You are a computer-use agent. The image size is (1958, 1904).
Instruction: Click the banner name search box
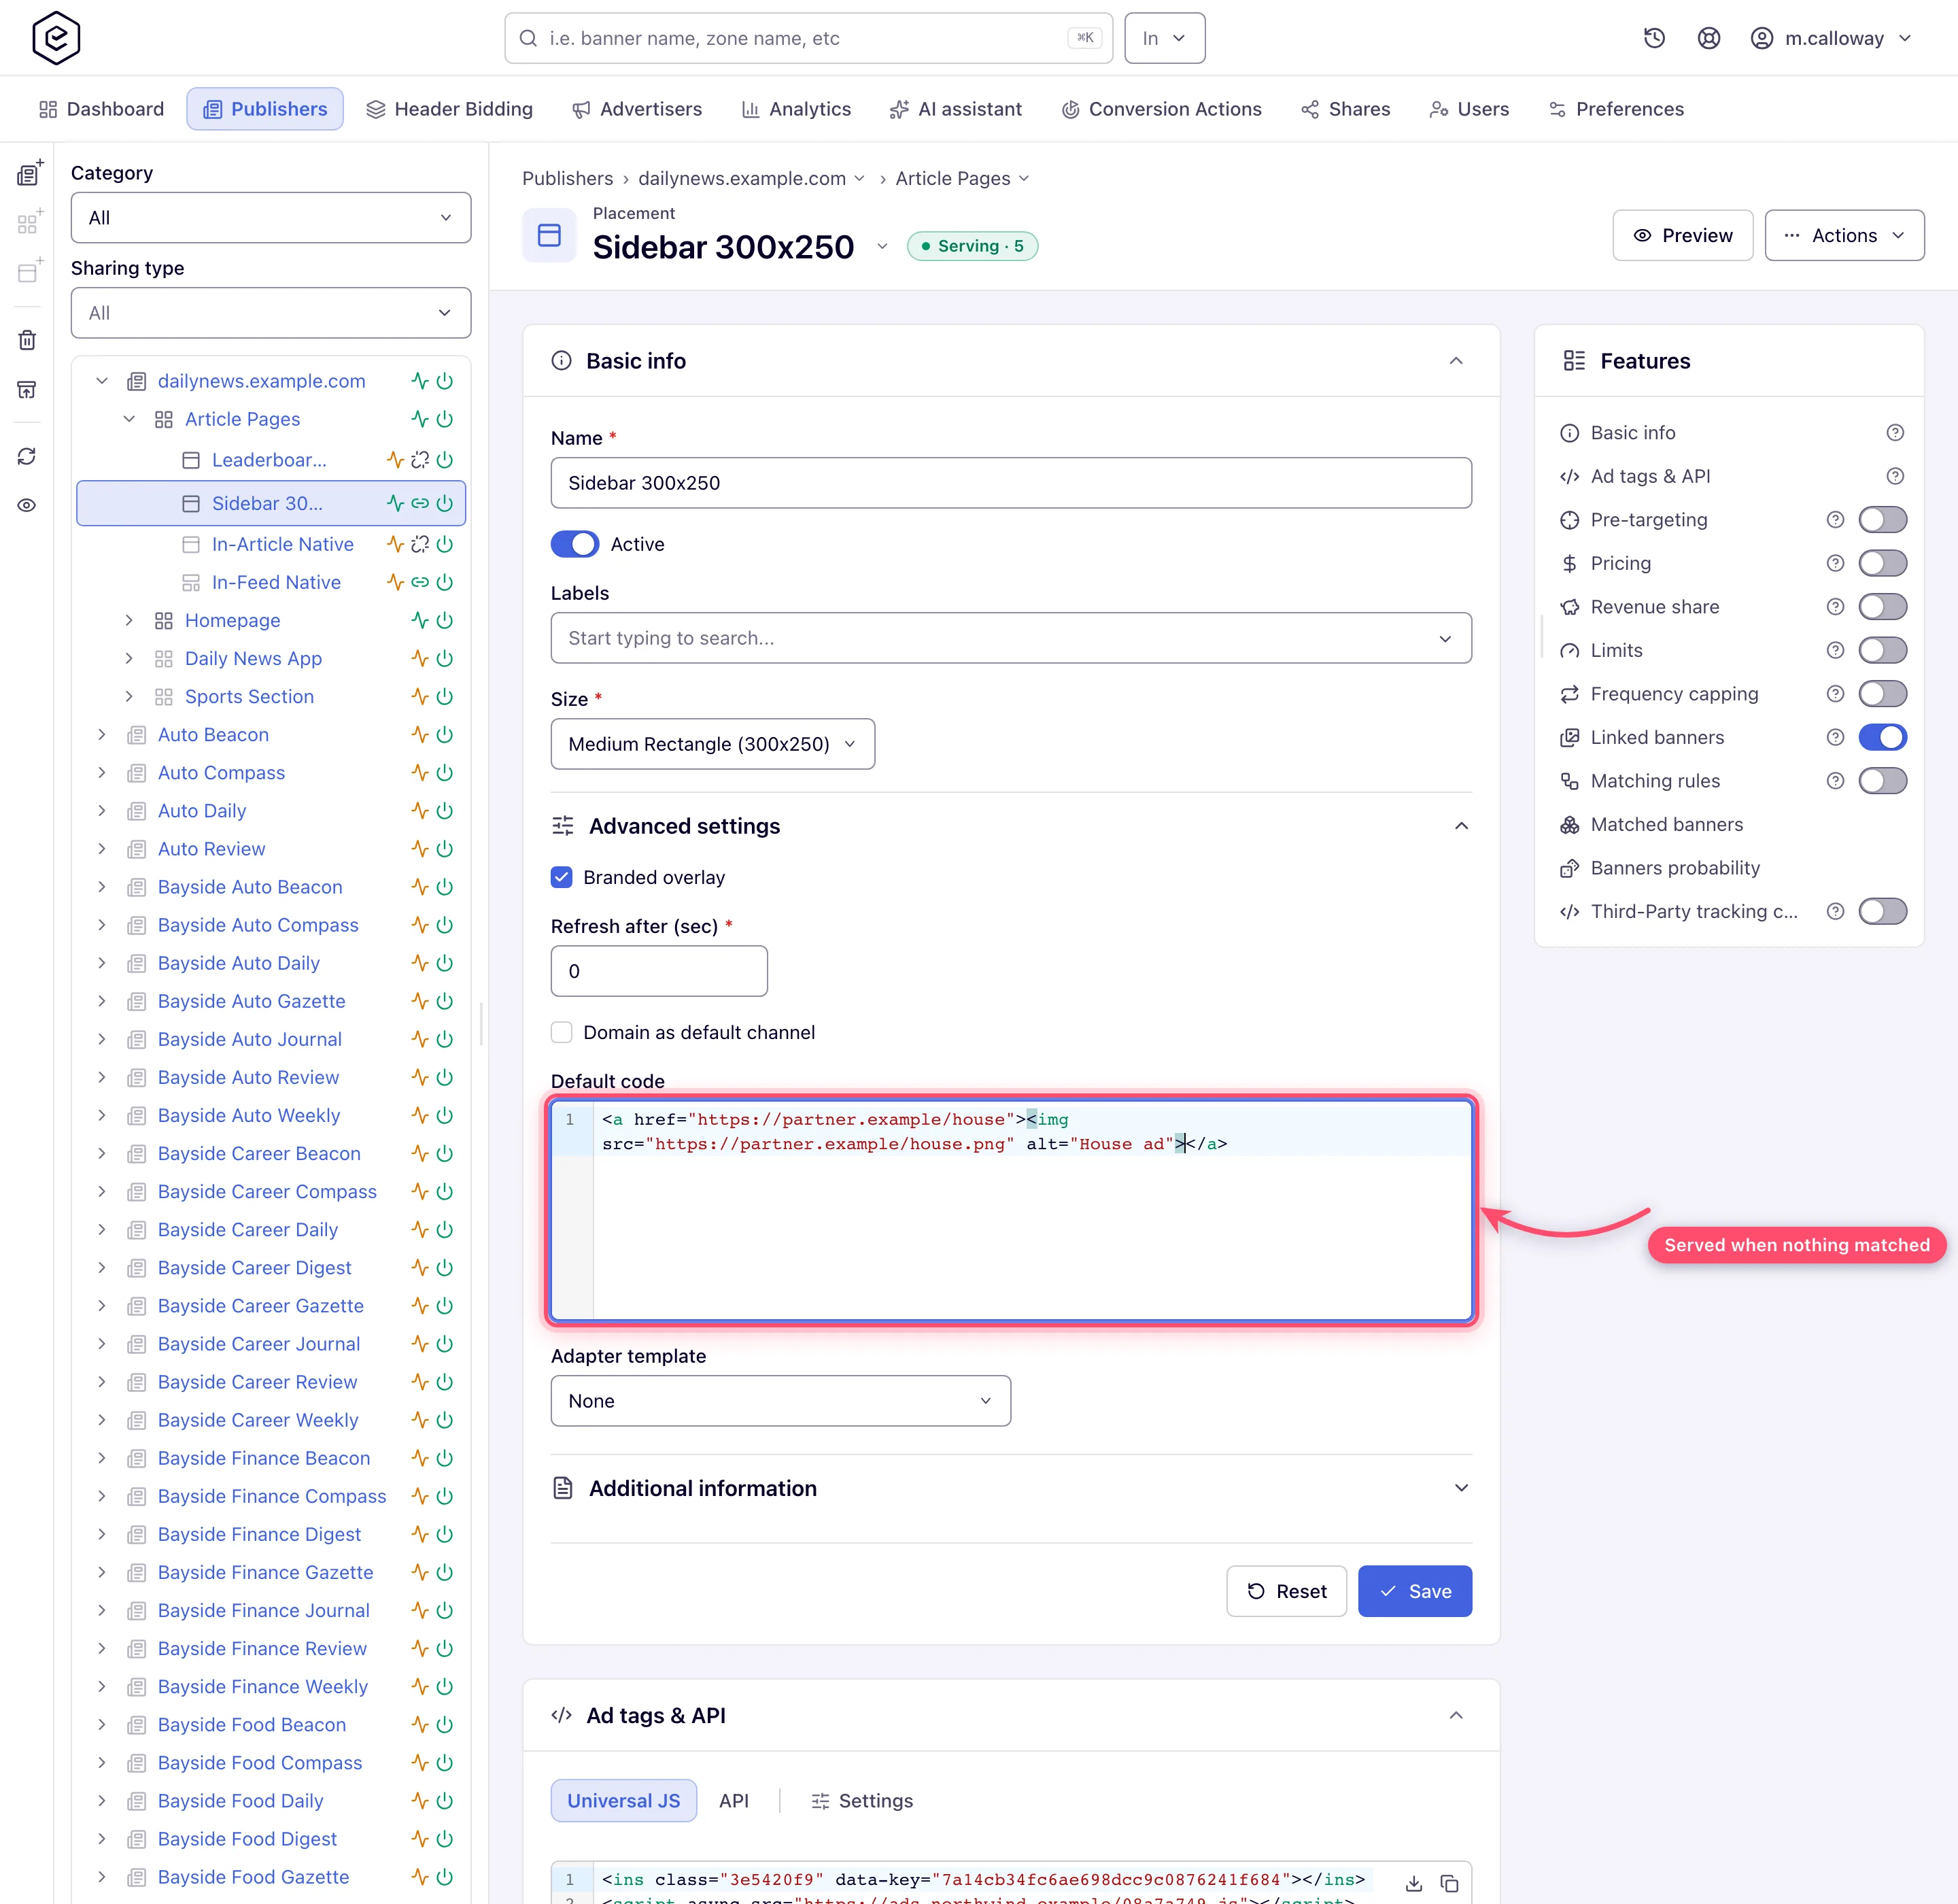[808, 38]
